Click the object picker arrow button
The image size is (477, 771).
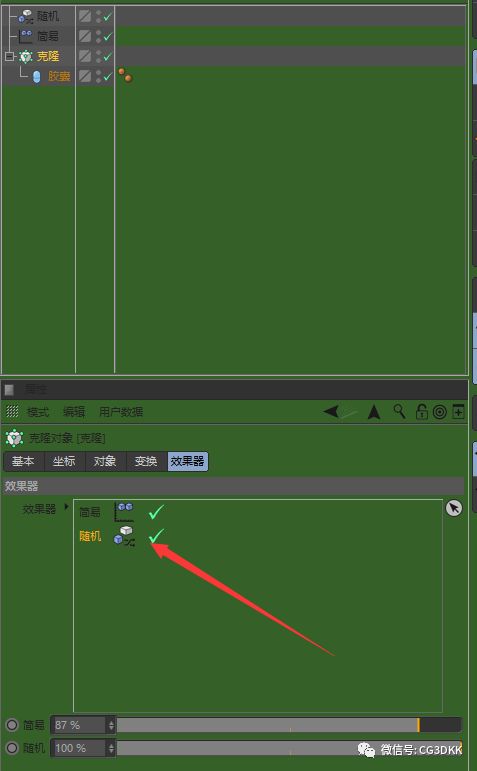click(x=454, y=508)
